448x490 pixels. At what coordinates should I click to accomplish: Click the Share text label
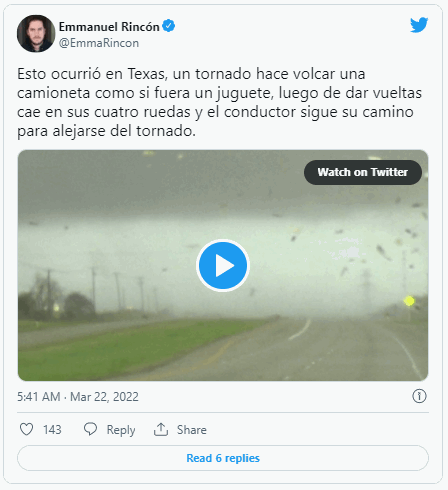click(192, 430)
